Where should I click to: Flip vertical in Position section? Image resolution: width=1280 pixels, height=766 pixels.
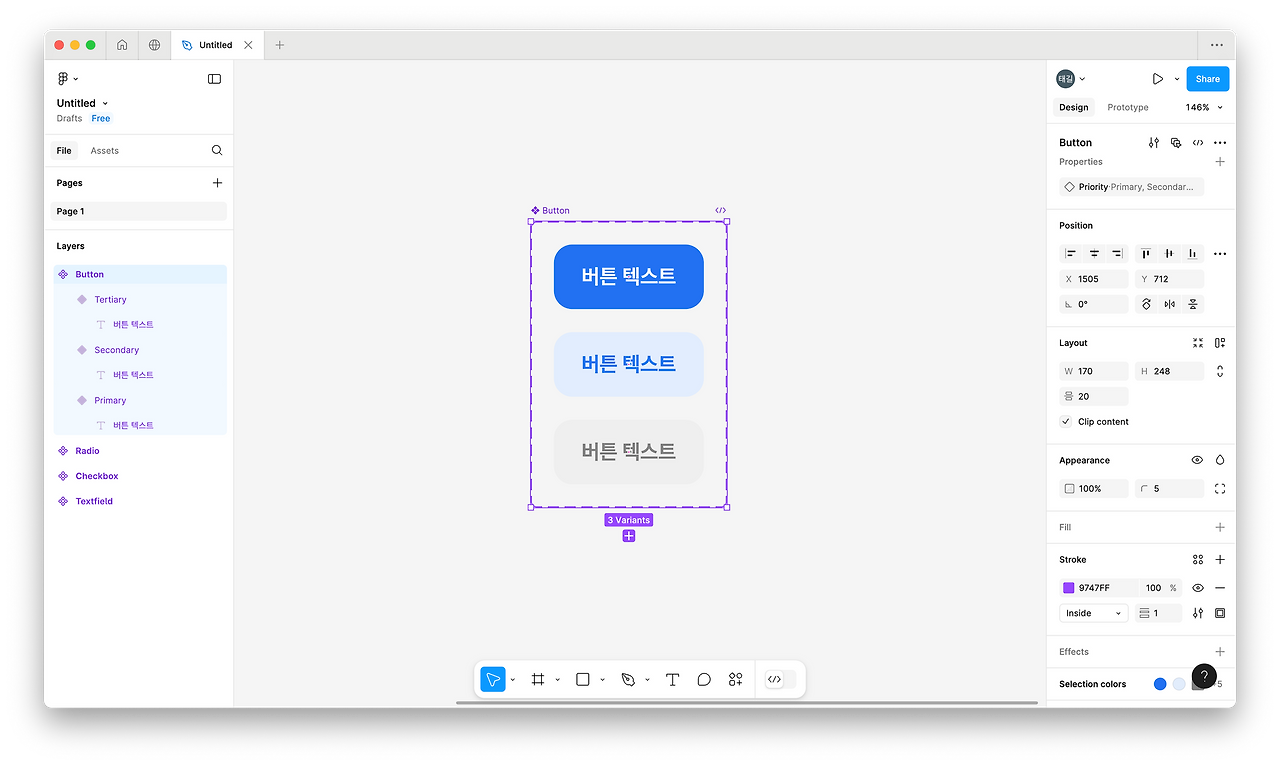1192,304
